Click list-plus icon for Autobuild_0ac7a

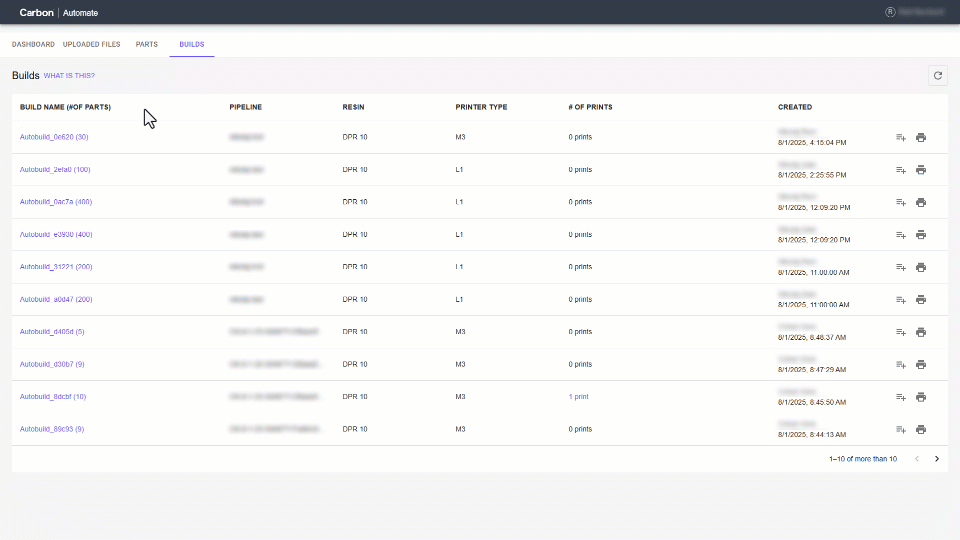pyautogui.click(x=901, y=202)
